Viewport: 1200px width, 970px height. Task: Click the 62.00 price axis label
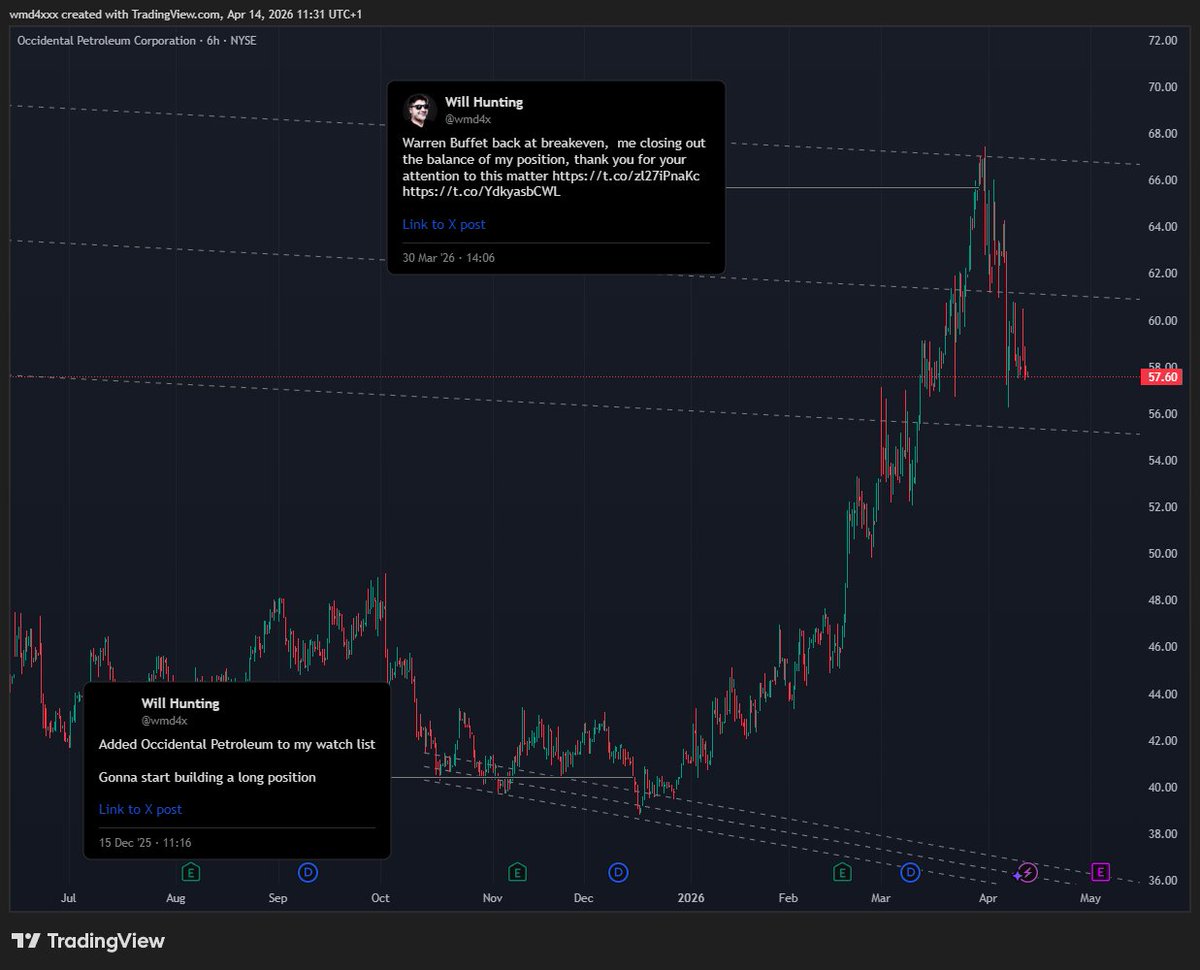pos(1162,273)
